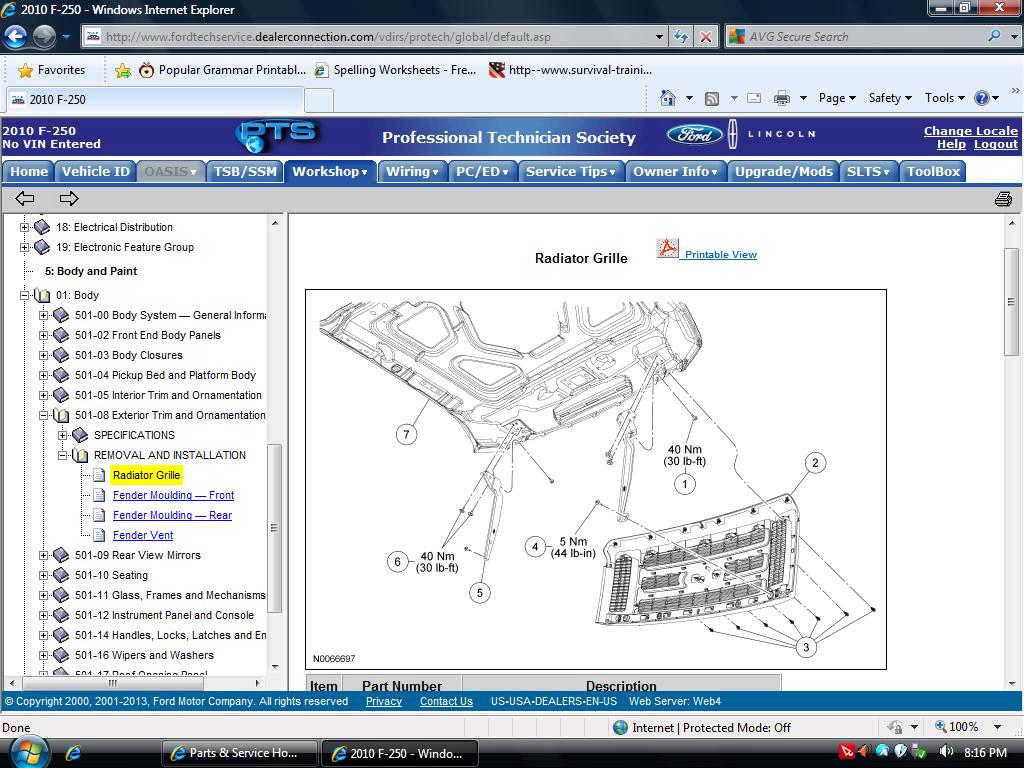Click the Change Locale link

click(970, 131)
